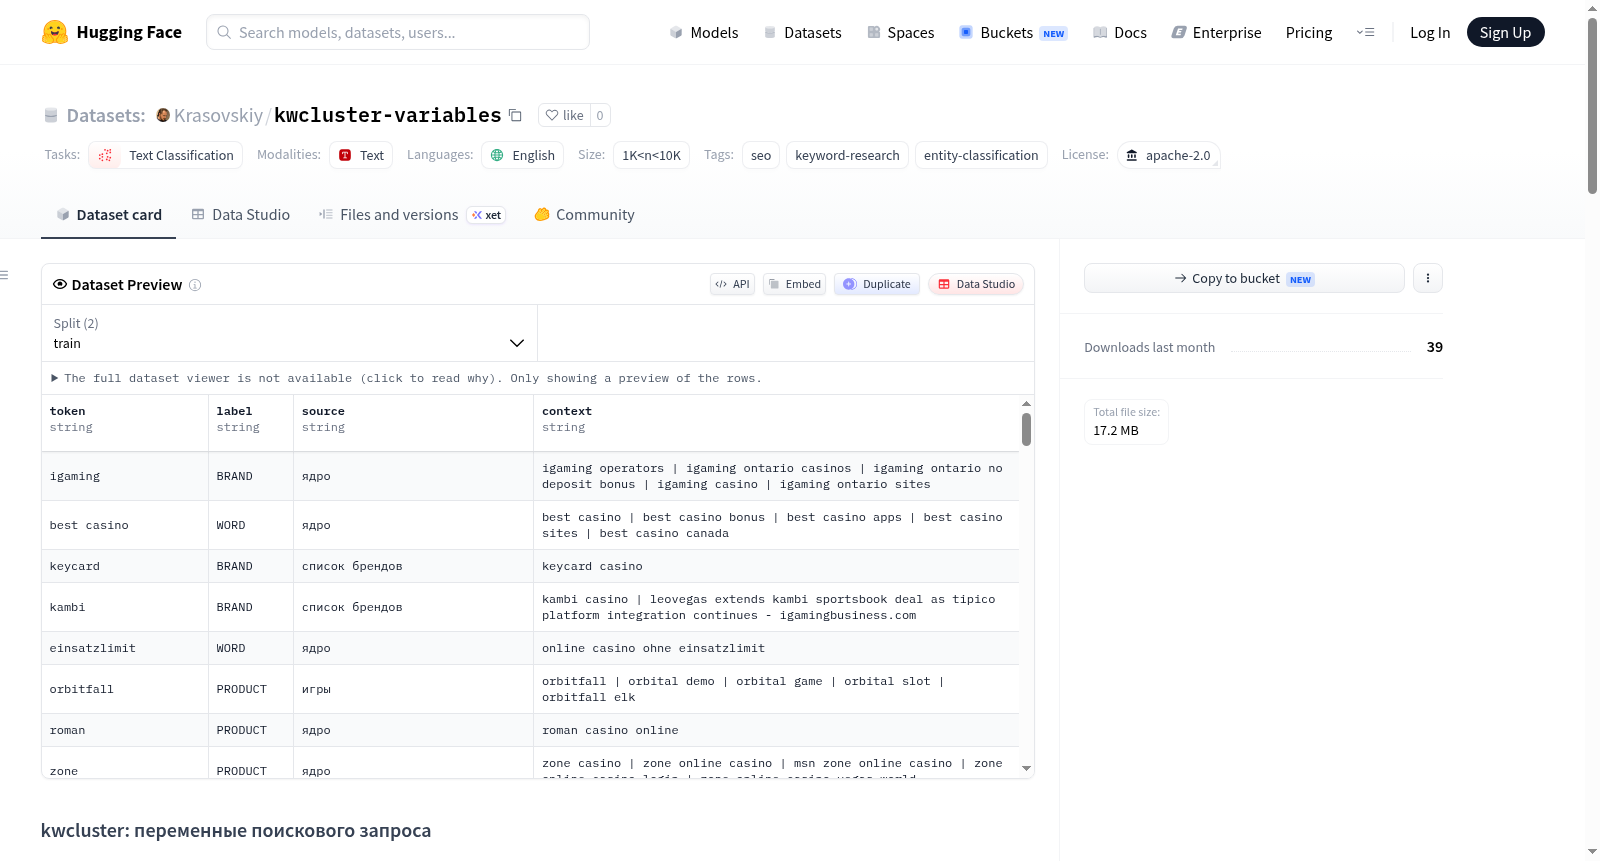Click the keycard casino context cell
The width and height of the screenshot is (1600, 861).
[776, 567]
